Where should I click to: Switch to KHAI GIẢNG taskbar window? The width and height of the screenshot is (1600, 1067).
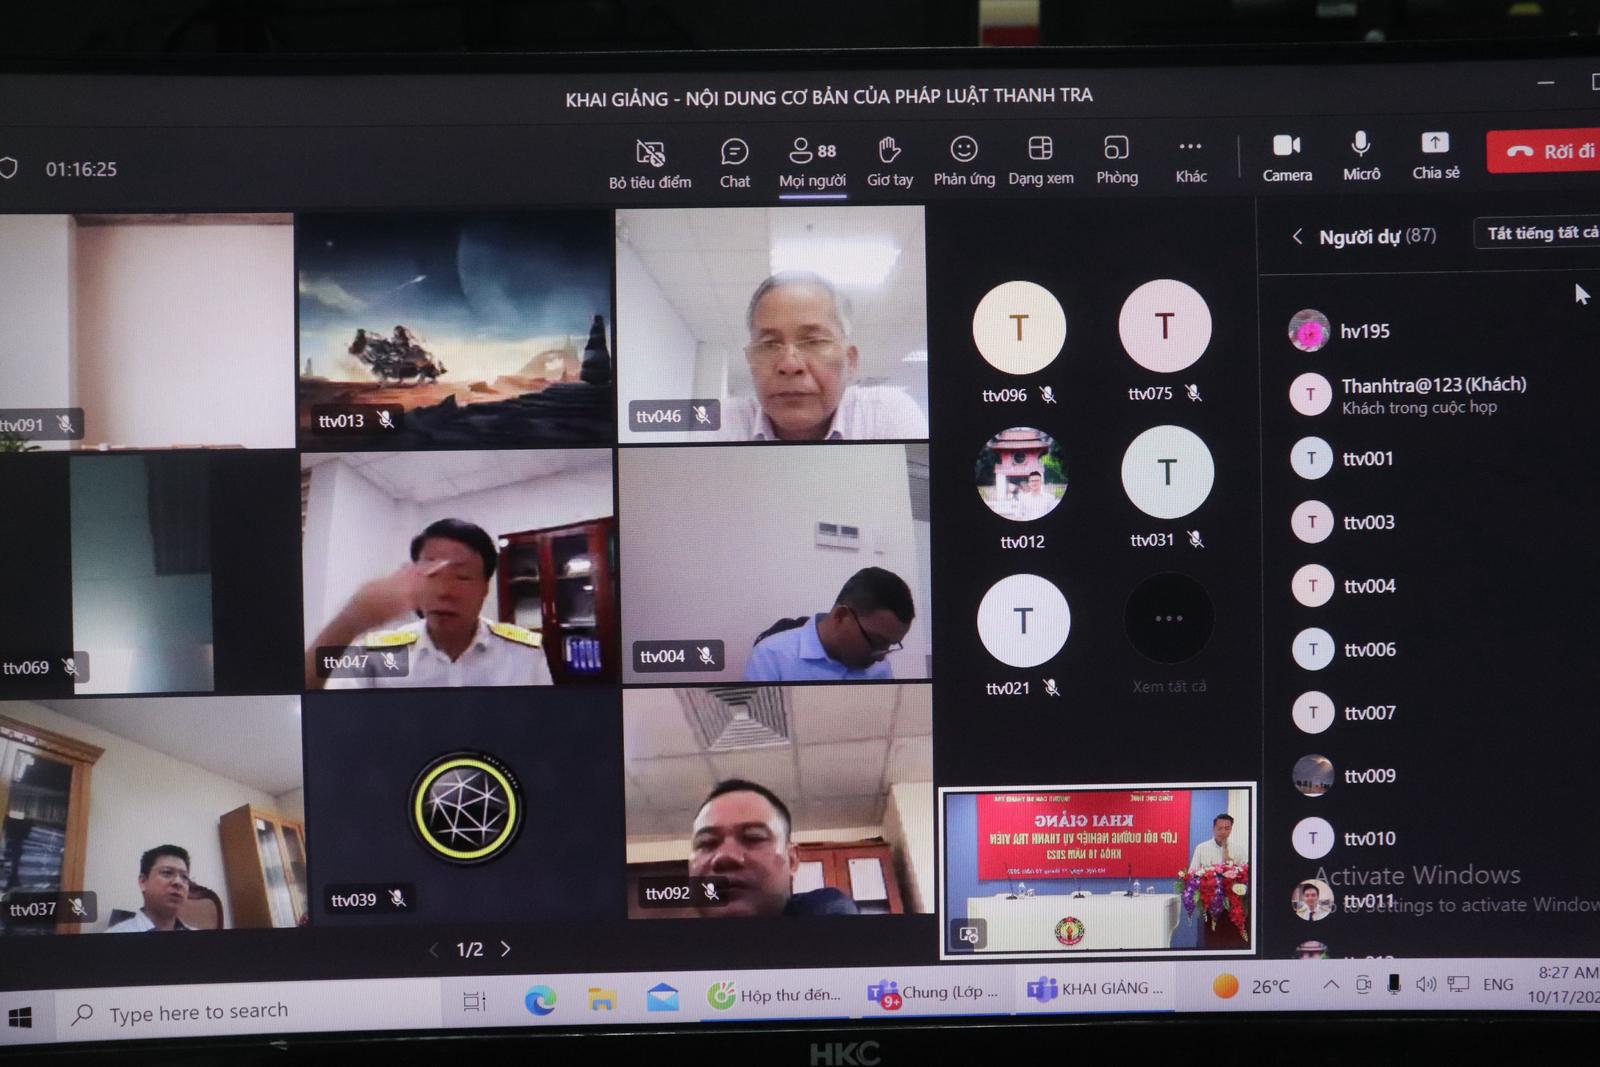1096,989
